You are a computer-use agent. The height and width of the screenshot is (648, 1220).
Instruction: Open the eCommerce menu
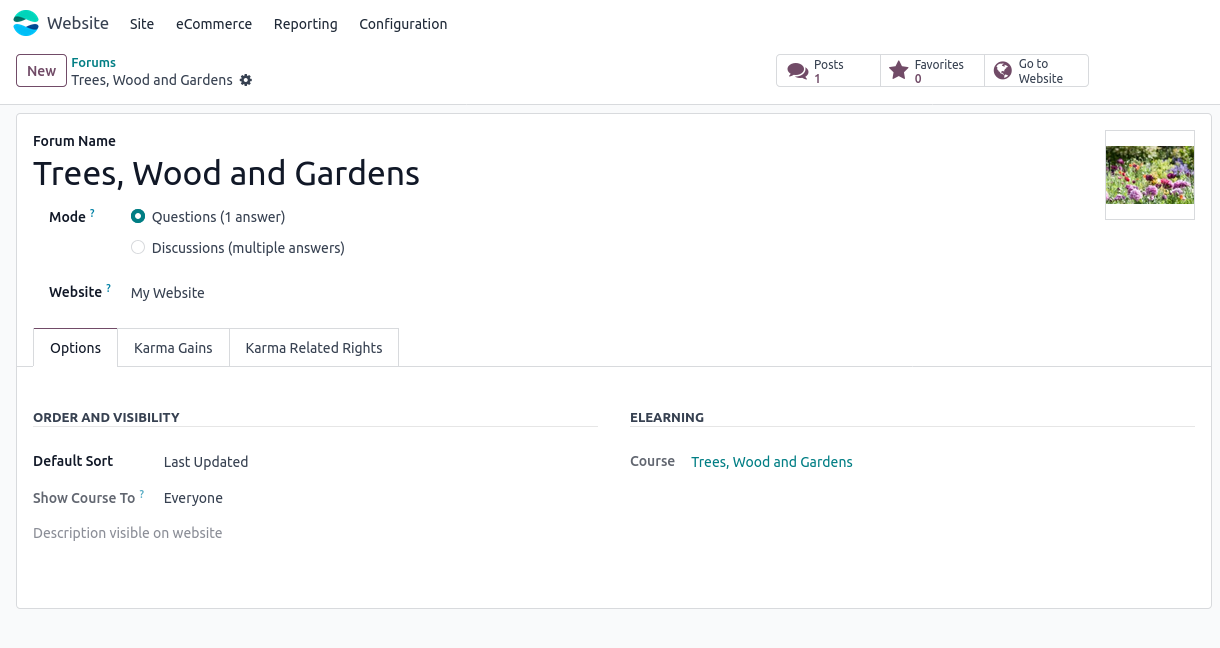click(x=214, y=24)
